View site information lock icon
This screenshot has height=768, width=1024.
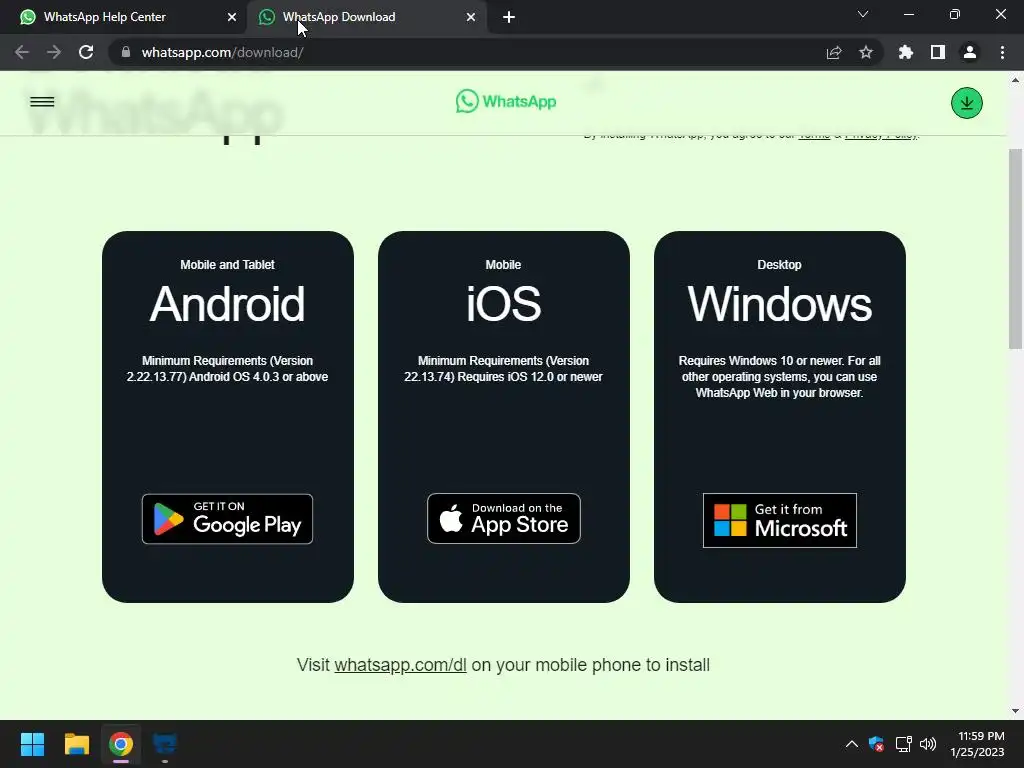coord(126,52)
